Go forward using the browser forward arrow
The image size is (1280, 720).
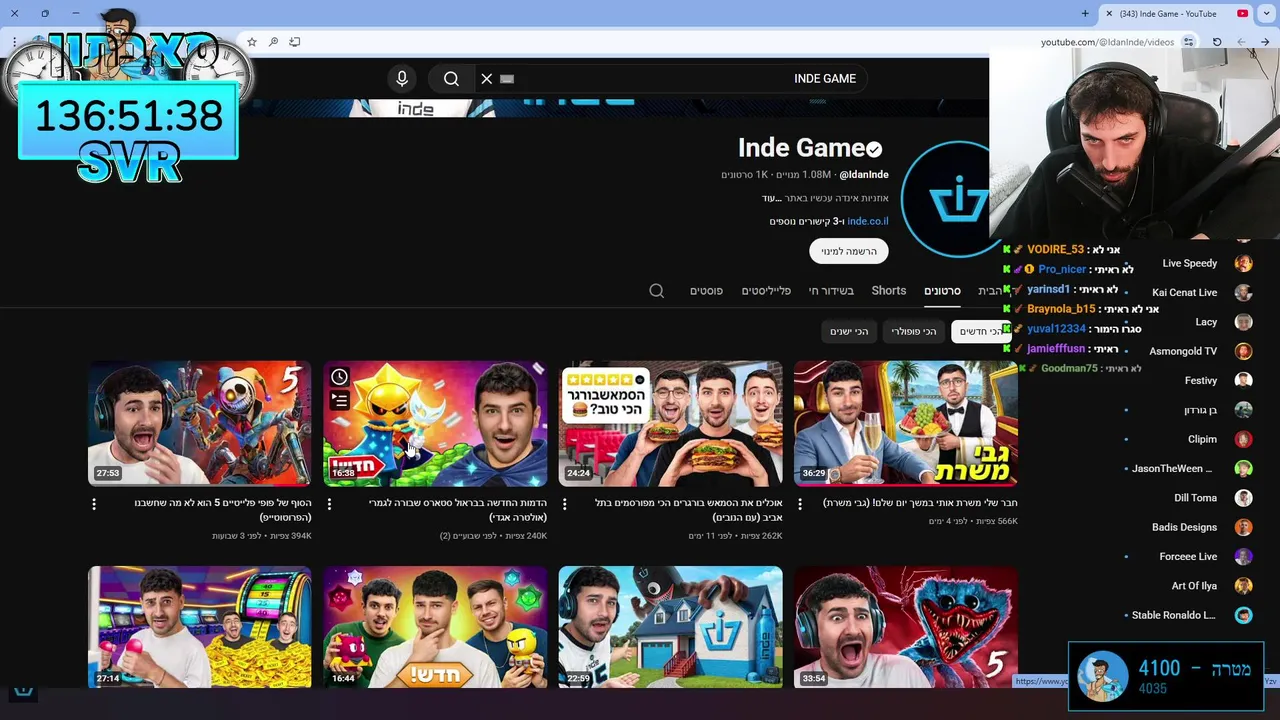point(1241,42)
